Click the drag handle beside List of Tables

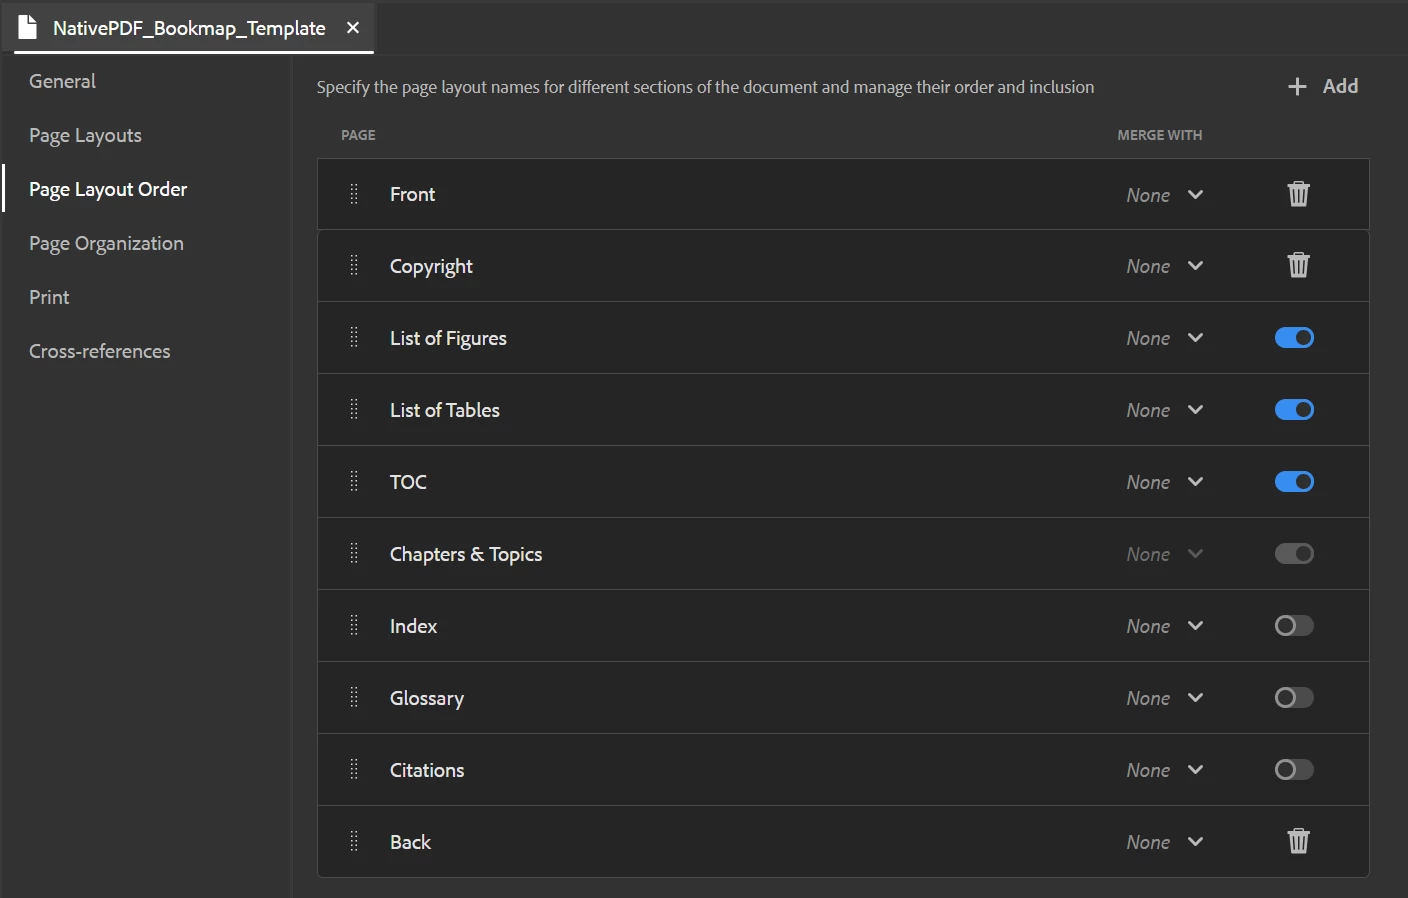tap(354, 409)
